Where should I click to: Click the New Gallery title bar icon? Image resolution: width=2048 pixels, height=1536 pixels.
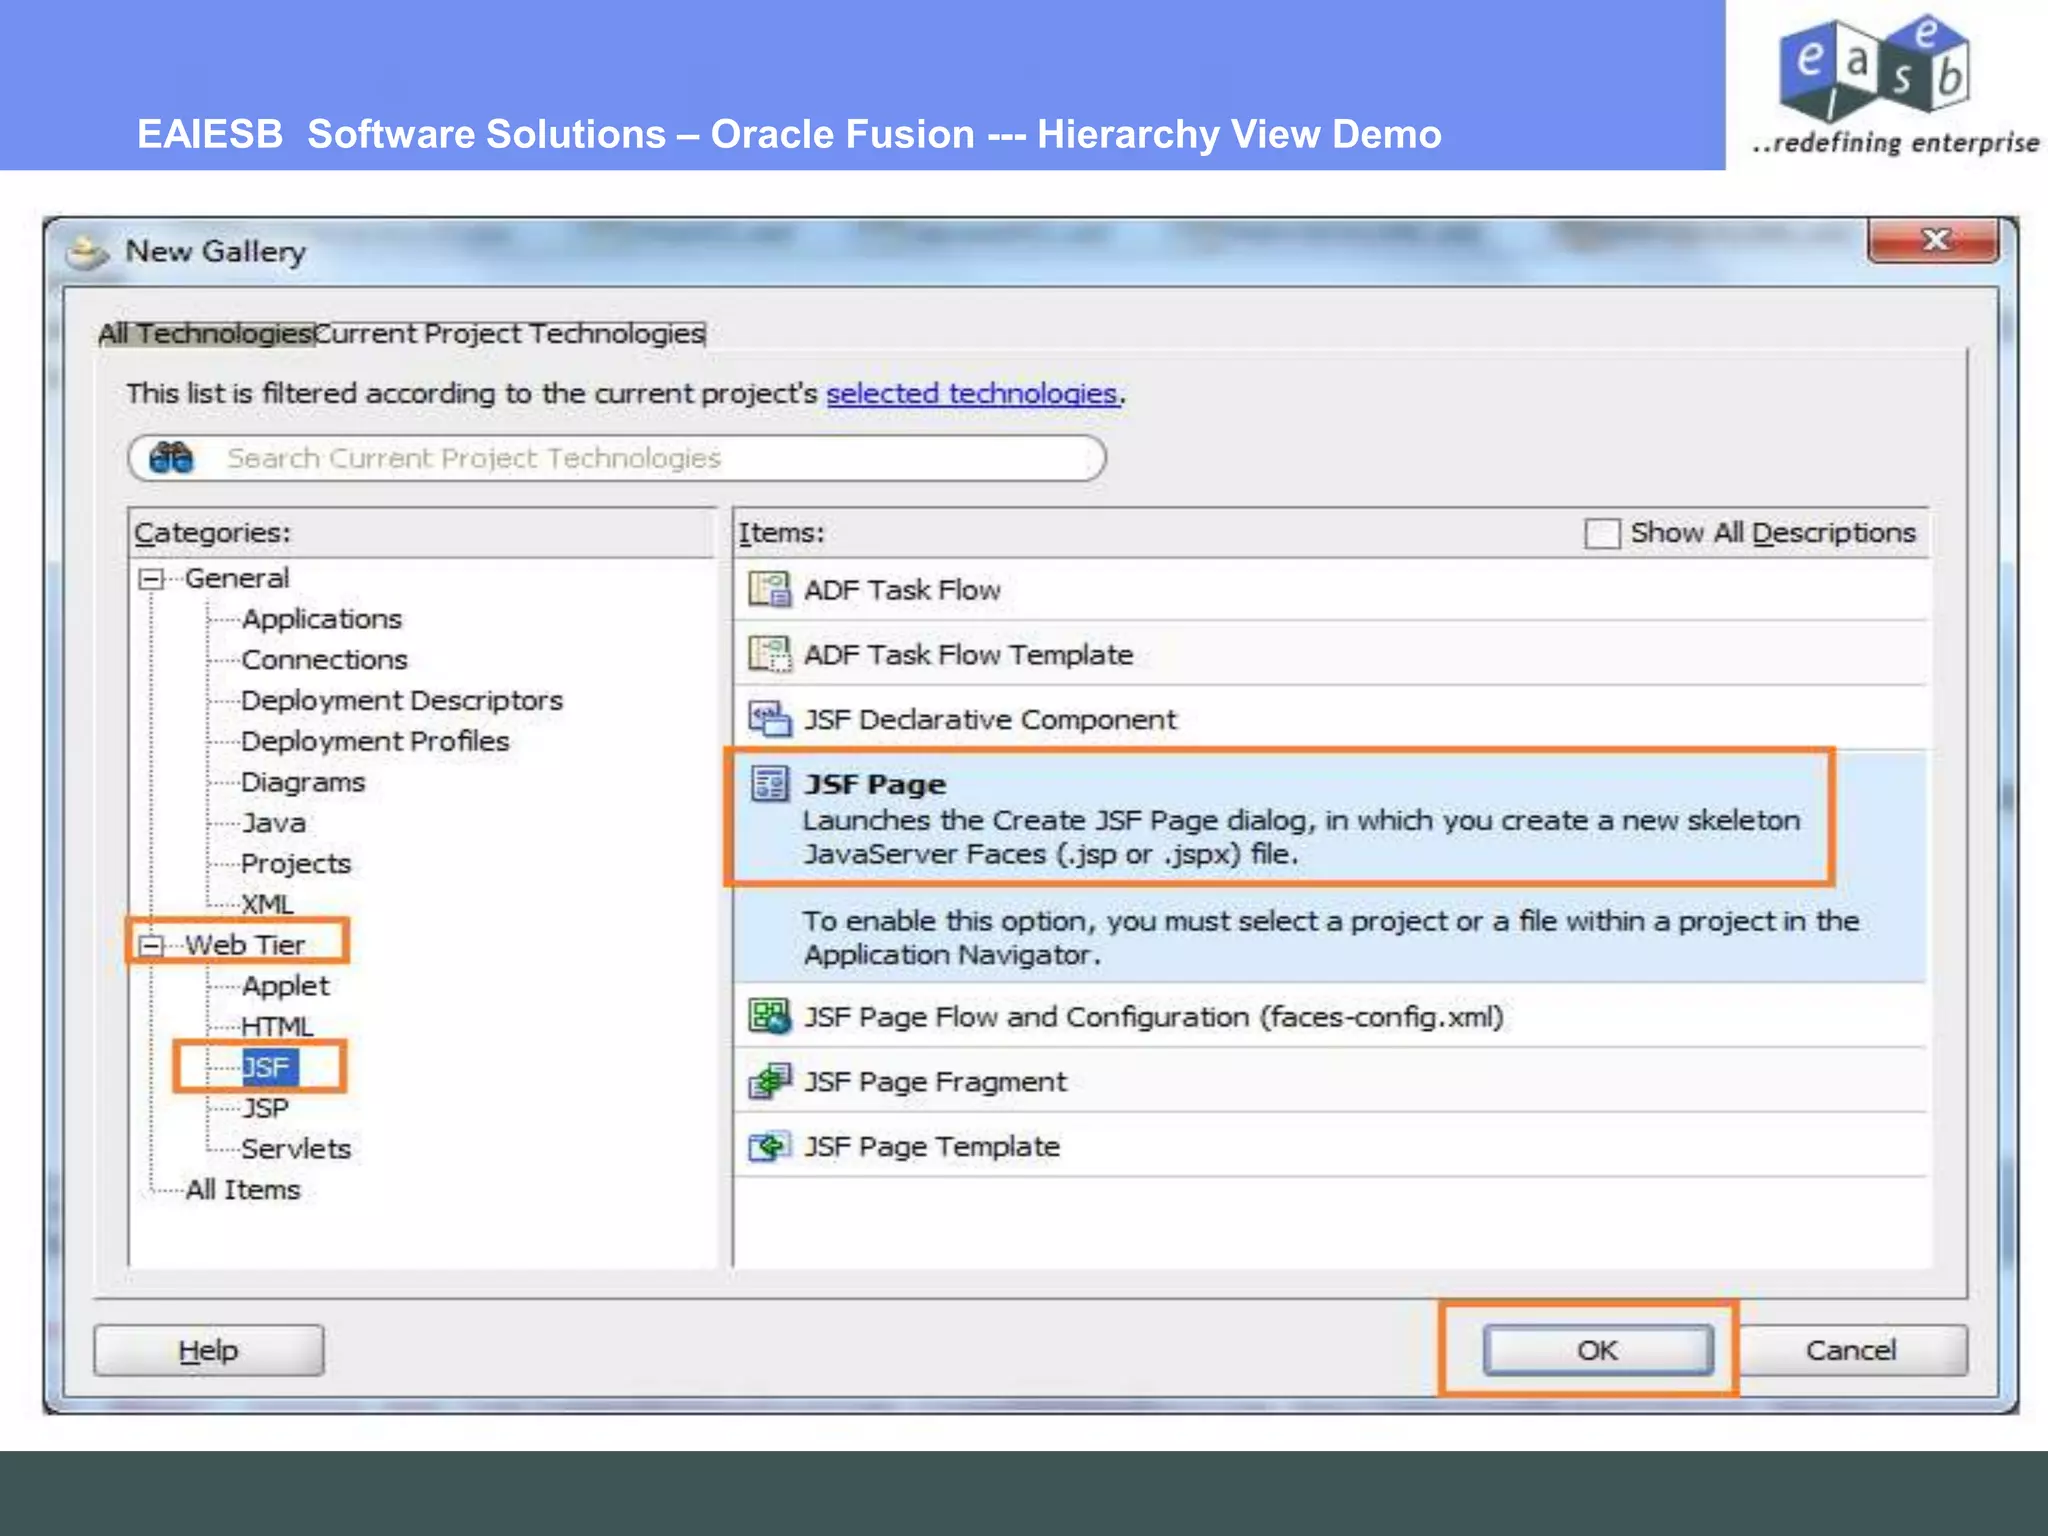click(89, 252)
